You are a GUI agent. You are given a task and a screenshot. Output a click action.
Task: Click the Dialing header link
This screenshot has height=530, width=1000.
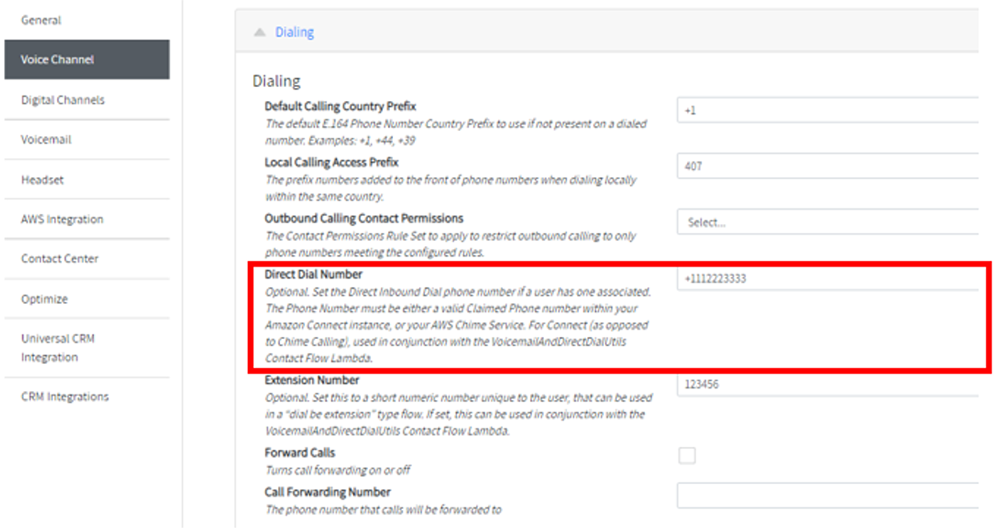294,32
